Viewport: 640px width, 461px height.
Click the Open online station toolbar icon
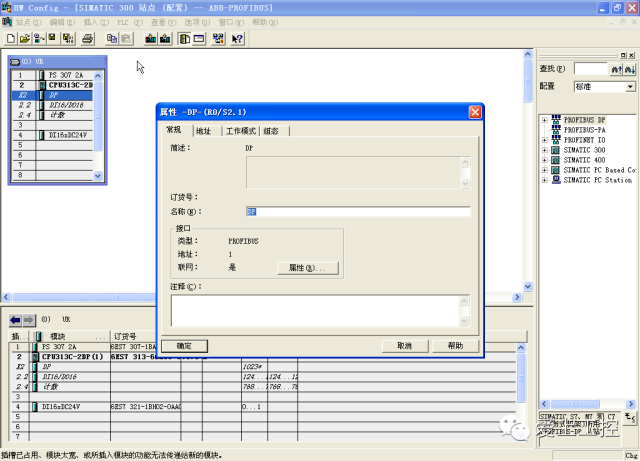pyautogui.click(x=39, y=39)
